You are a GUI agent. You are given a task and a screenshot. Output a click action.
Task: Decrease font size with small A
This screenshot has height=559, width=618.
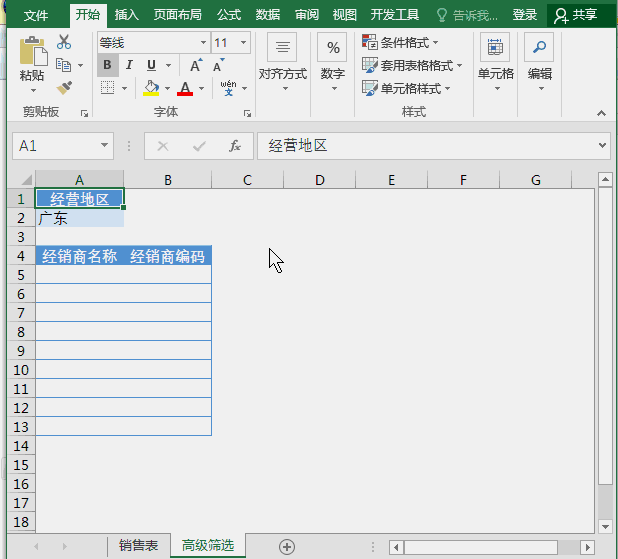point(218,65)
